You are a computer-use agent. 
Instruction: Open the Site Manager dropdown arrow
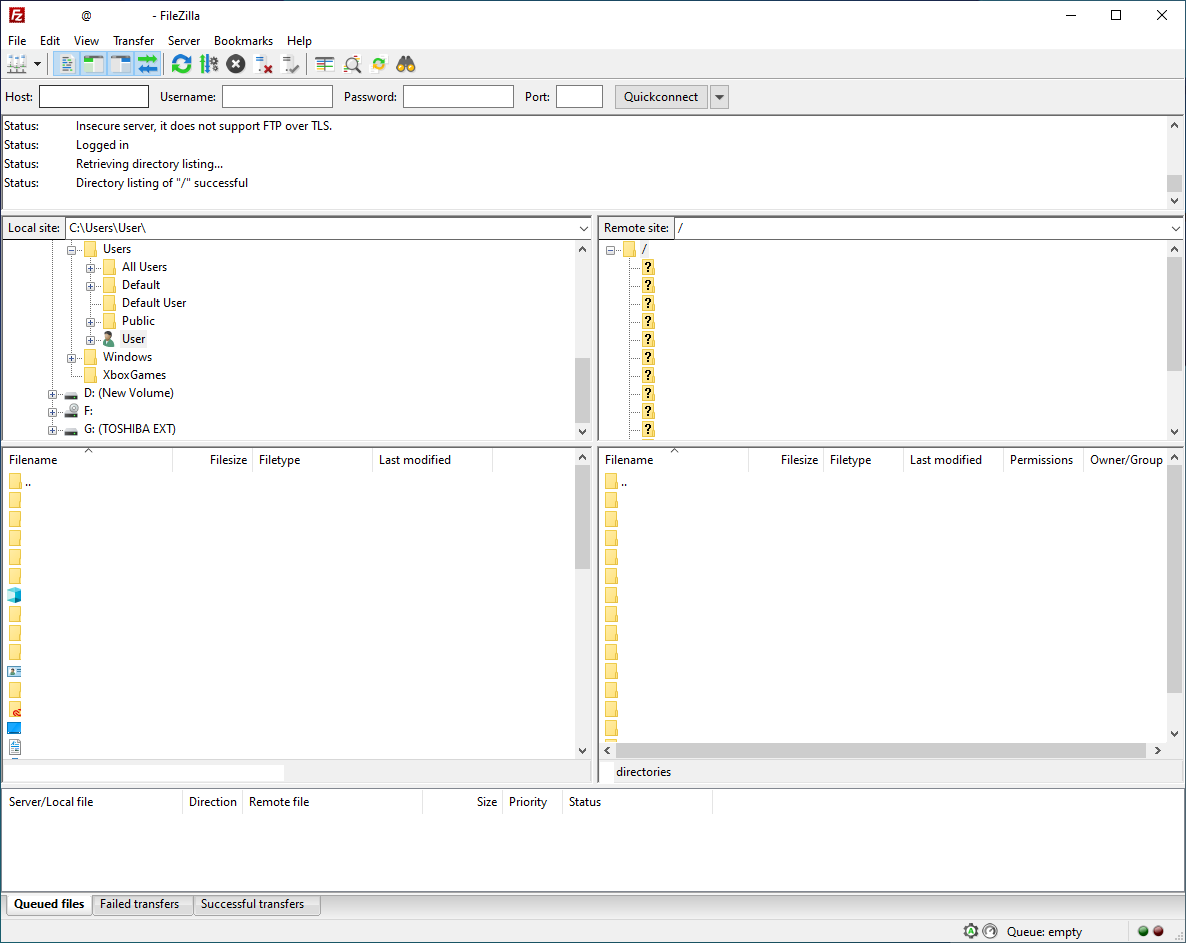point(37,64)
